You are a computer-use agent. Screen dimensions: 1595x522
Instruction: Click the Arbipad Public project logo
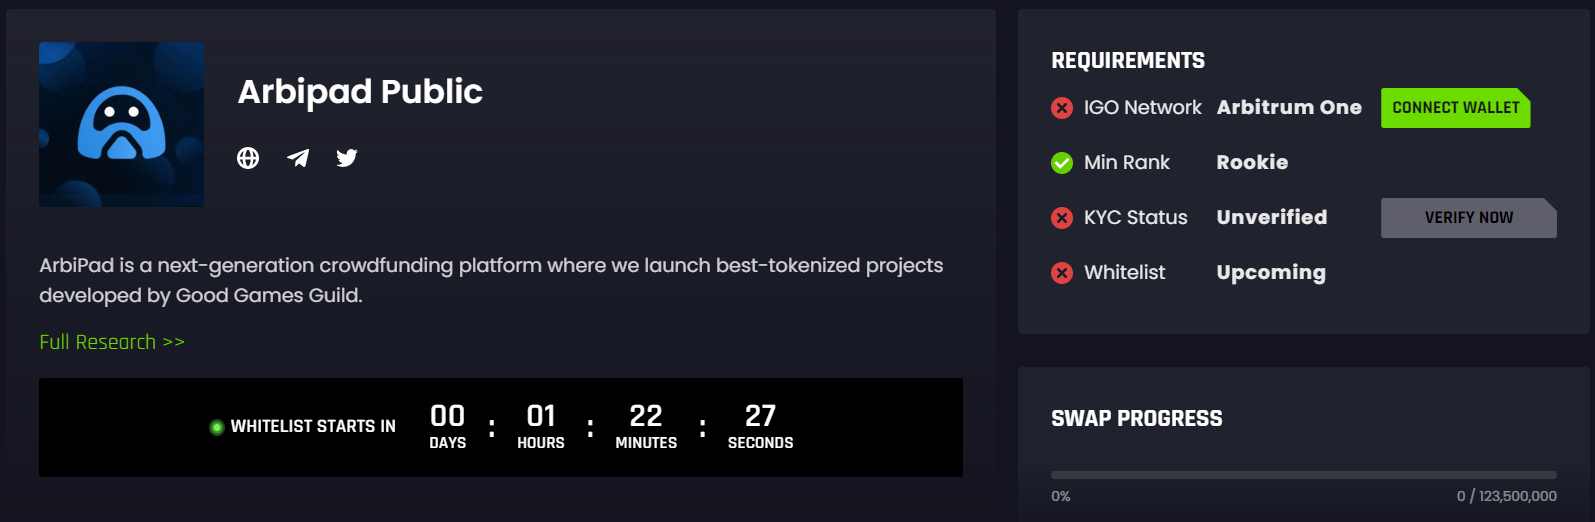pos(121,124)
